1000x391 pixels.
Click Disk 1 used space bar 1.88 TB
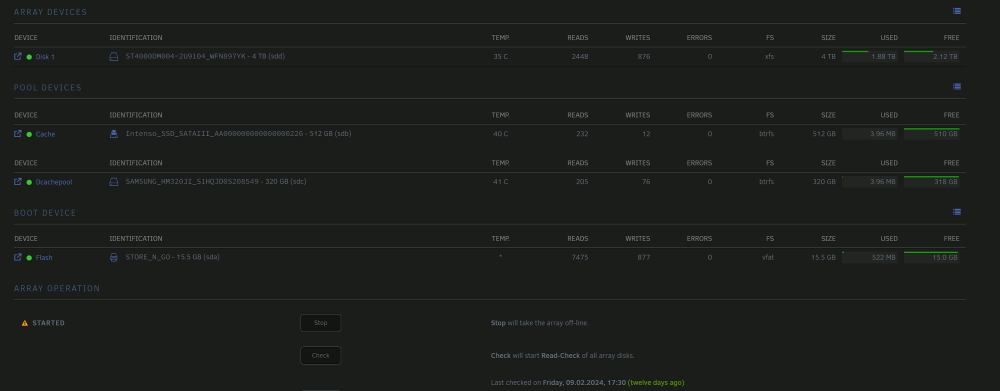coord(870,56)
